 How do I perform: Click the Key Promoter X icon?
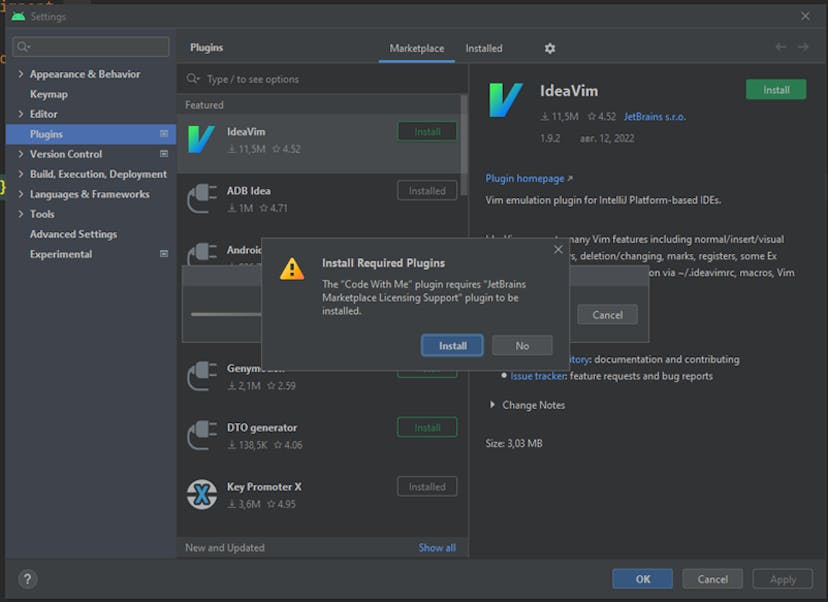[202, 495]
